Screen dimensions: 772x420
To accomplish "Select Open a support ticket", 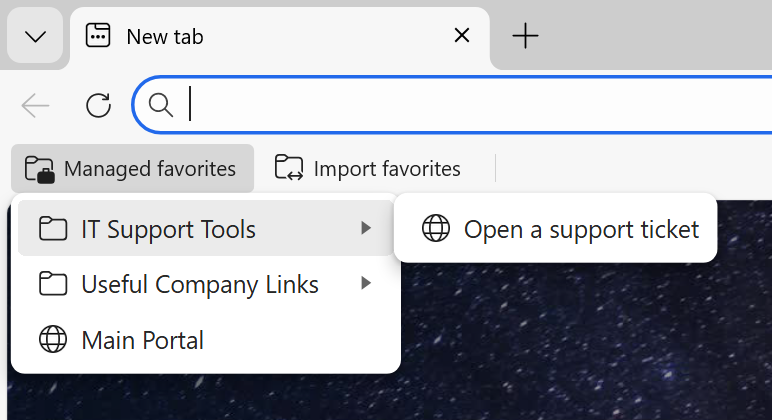I will (x=555, y=228).
